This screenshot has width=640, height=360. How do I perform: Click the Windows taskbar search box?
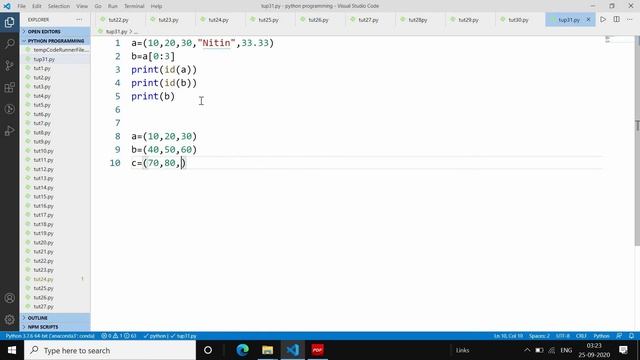click(110, 350)
